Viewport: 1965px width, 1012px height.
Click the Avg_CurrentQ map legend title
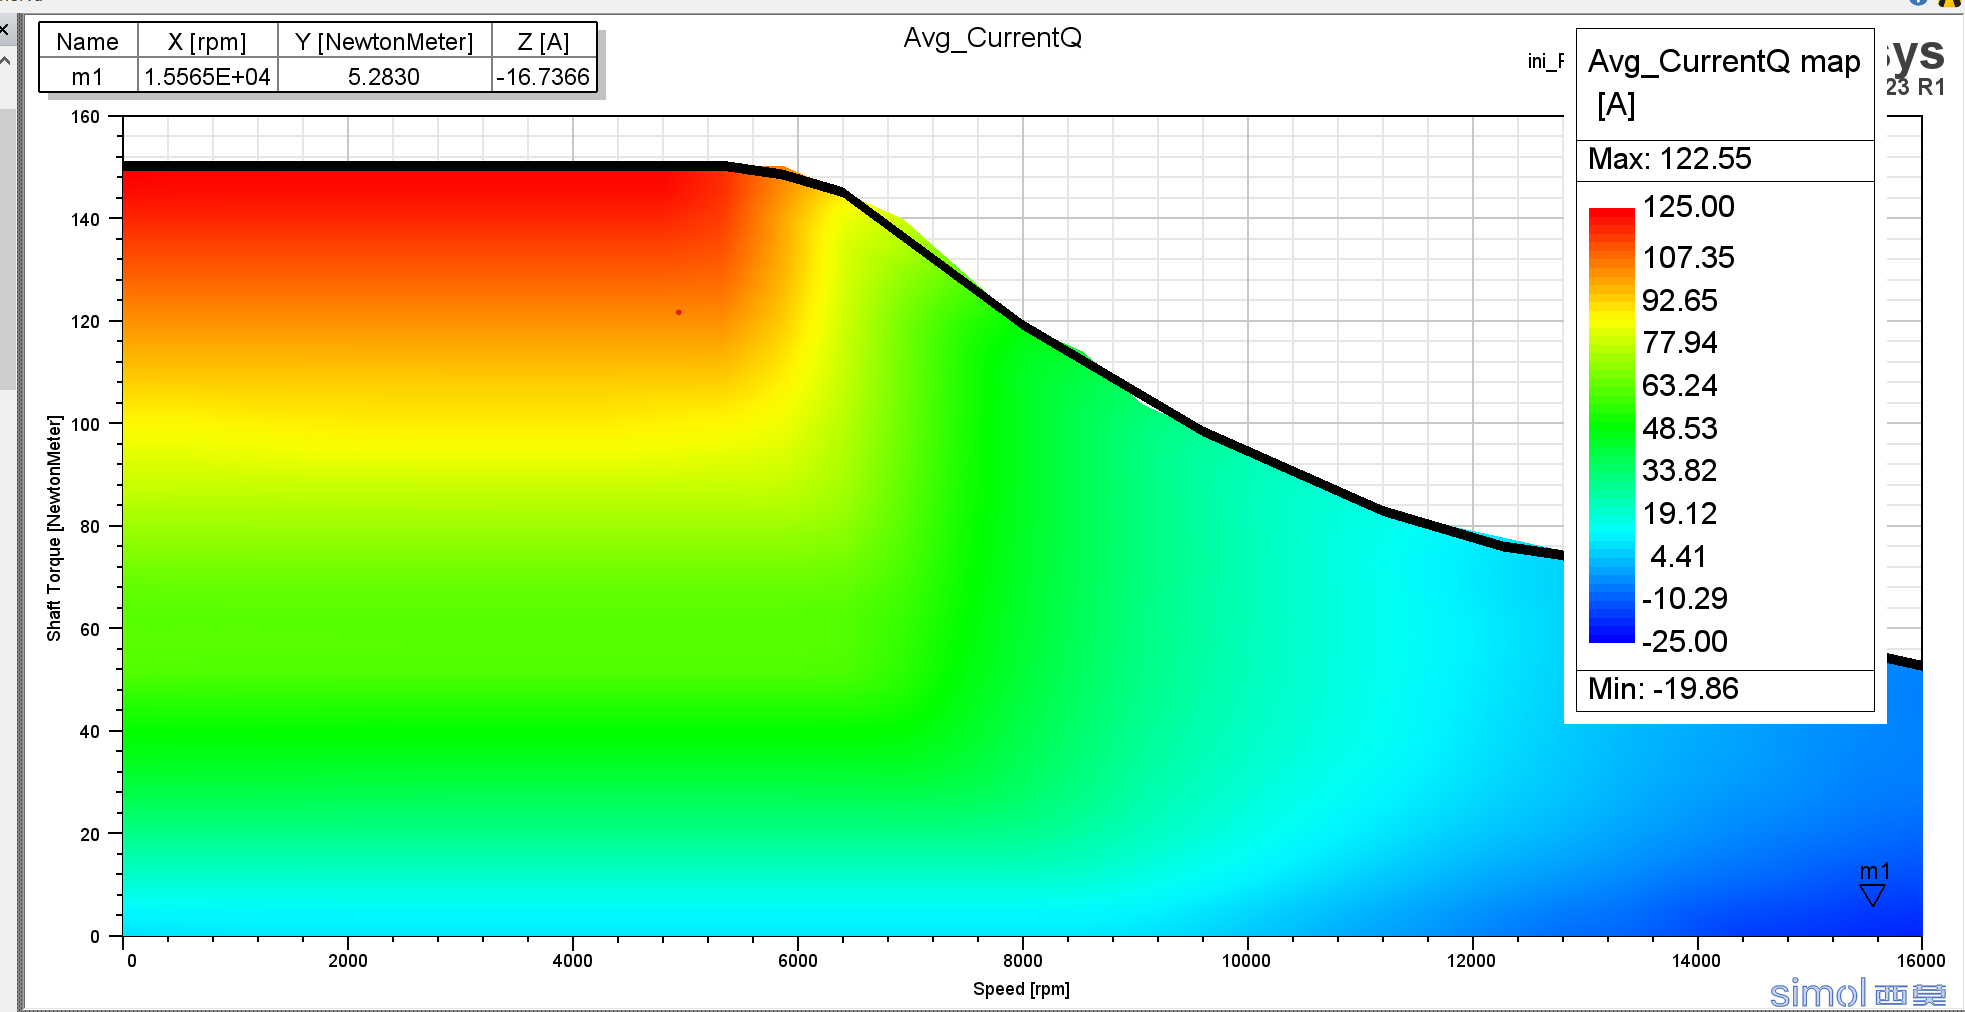[1724, 82]
